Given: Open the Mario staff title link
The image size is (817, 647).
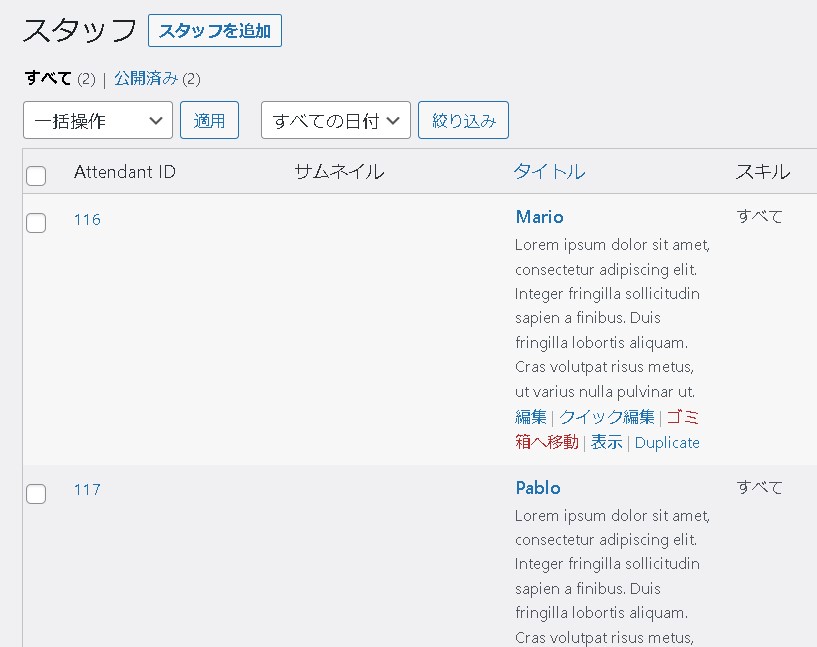Looking at the screenshot, I should tap(539, 217).
